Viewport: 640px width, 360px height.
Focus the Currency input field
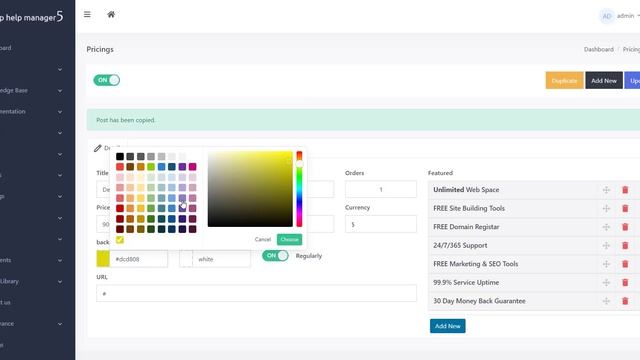pos(381,224)
